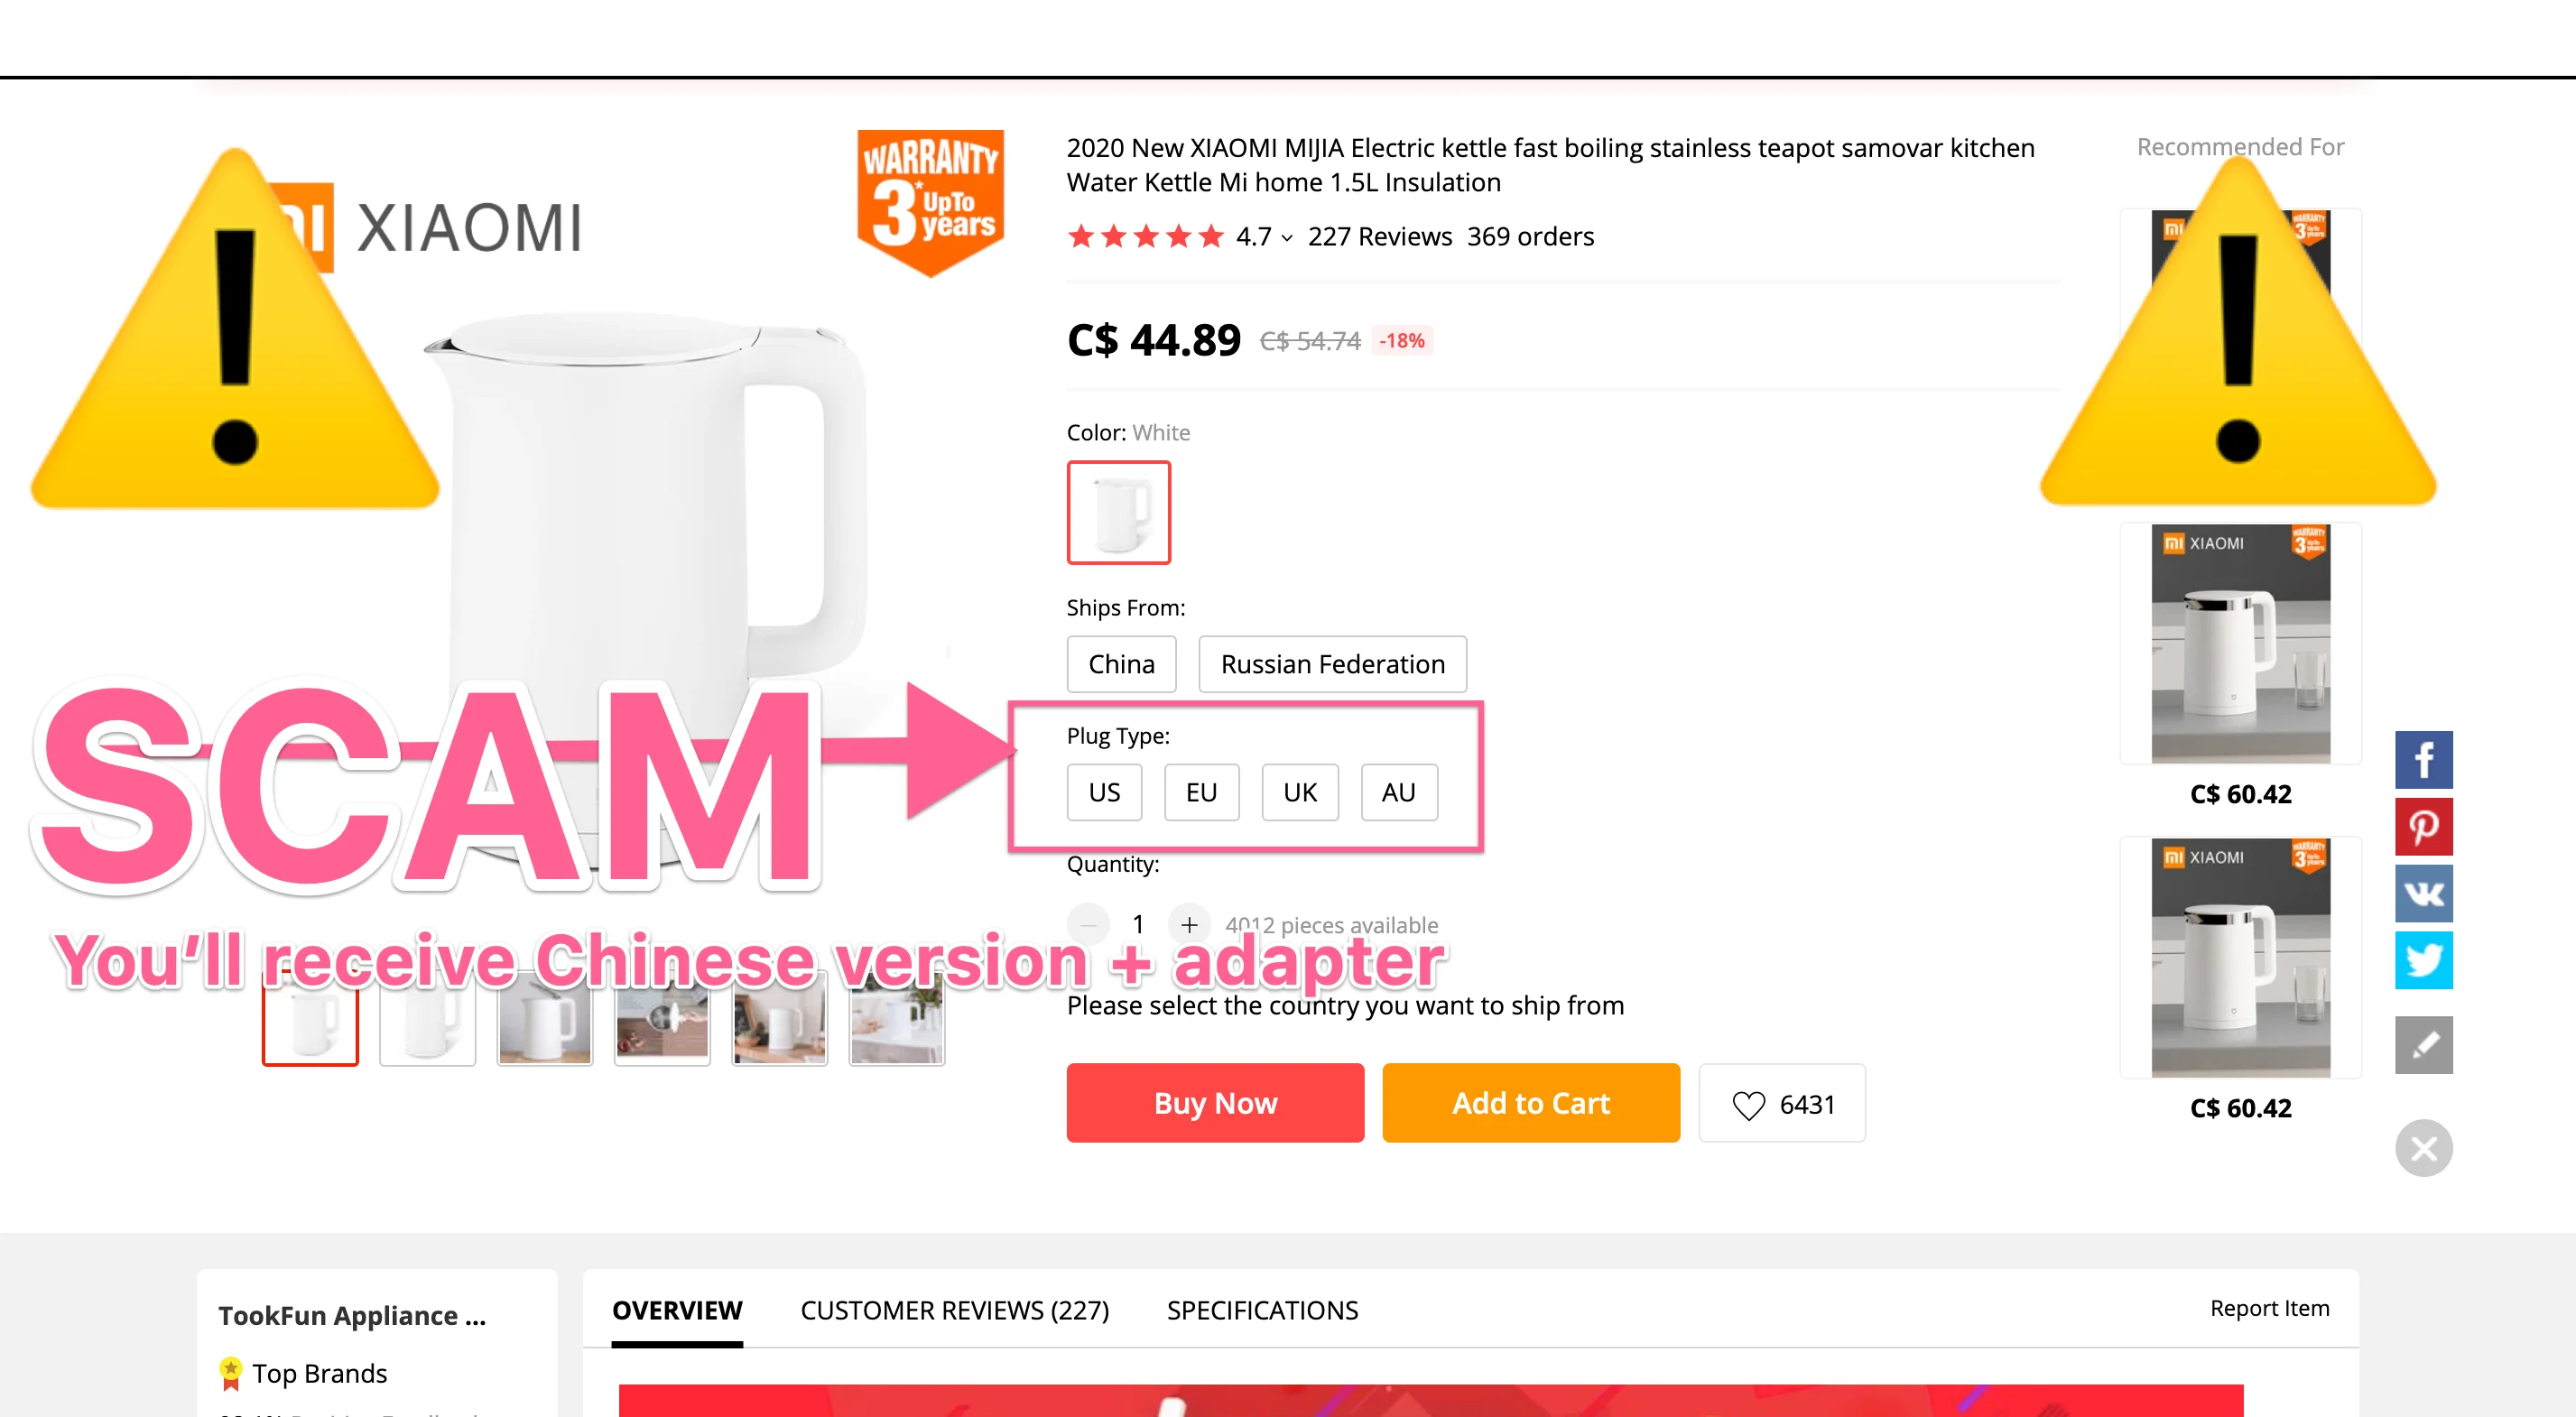
Task: Open the Specifications tab
Action: click(x=1262, y=1310)
